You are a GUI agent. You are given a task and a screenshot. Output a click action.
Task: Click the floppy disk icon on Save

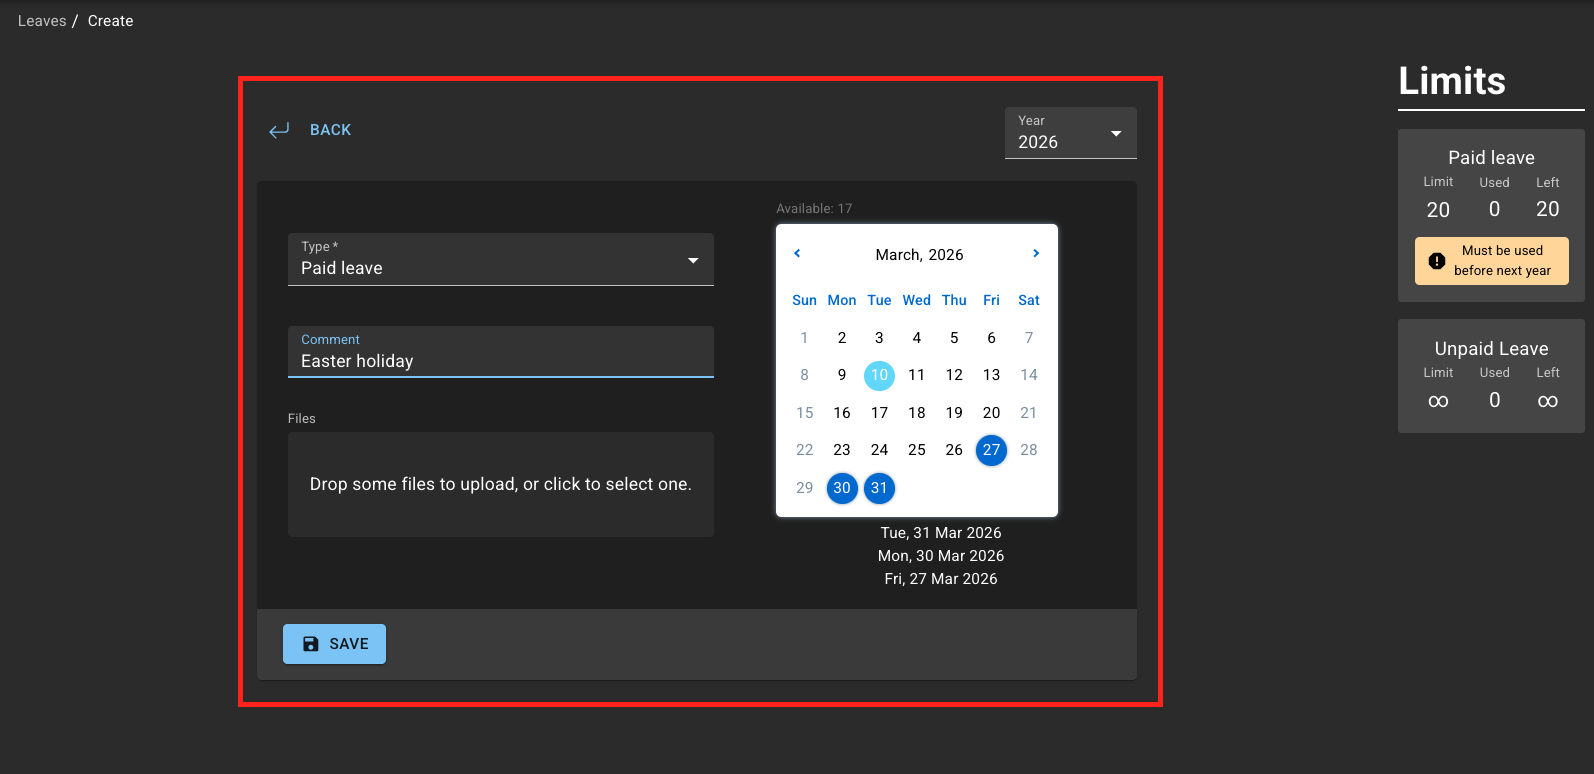pos(311,644)
